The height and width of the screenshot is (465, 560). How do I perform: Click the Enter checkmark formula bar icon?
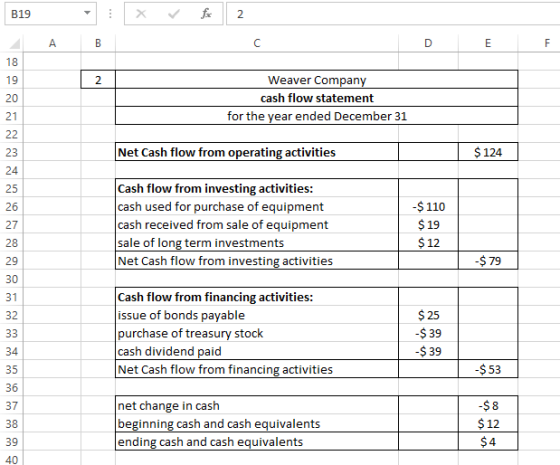174,14
